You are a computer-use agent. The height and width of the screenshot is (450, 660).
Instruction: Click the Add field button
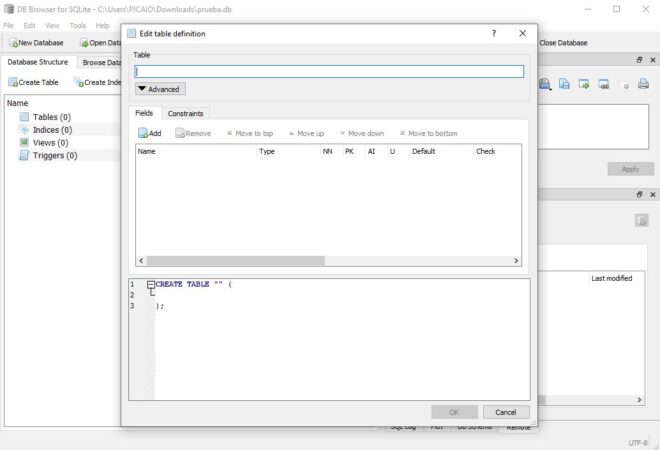click(149, 133)
